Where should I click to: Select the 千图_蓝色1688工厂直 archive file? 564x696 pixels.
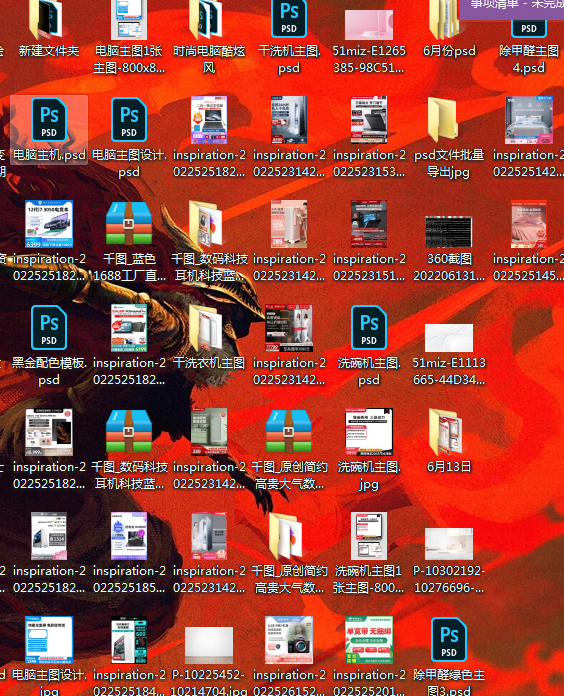pos(129,224)
